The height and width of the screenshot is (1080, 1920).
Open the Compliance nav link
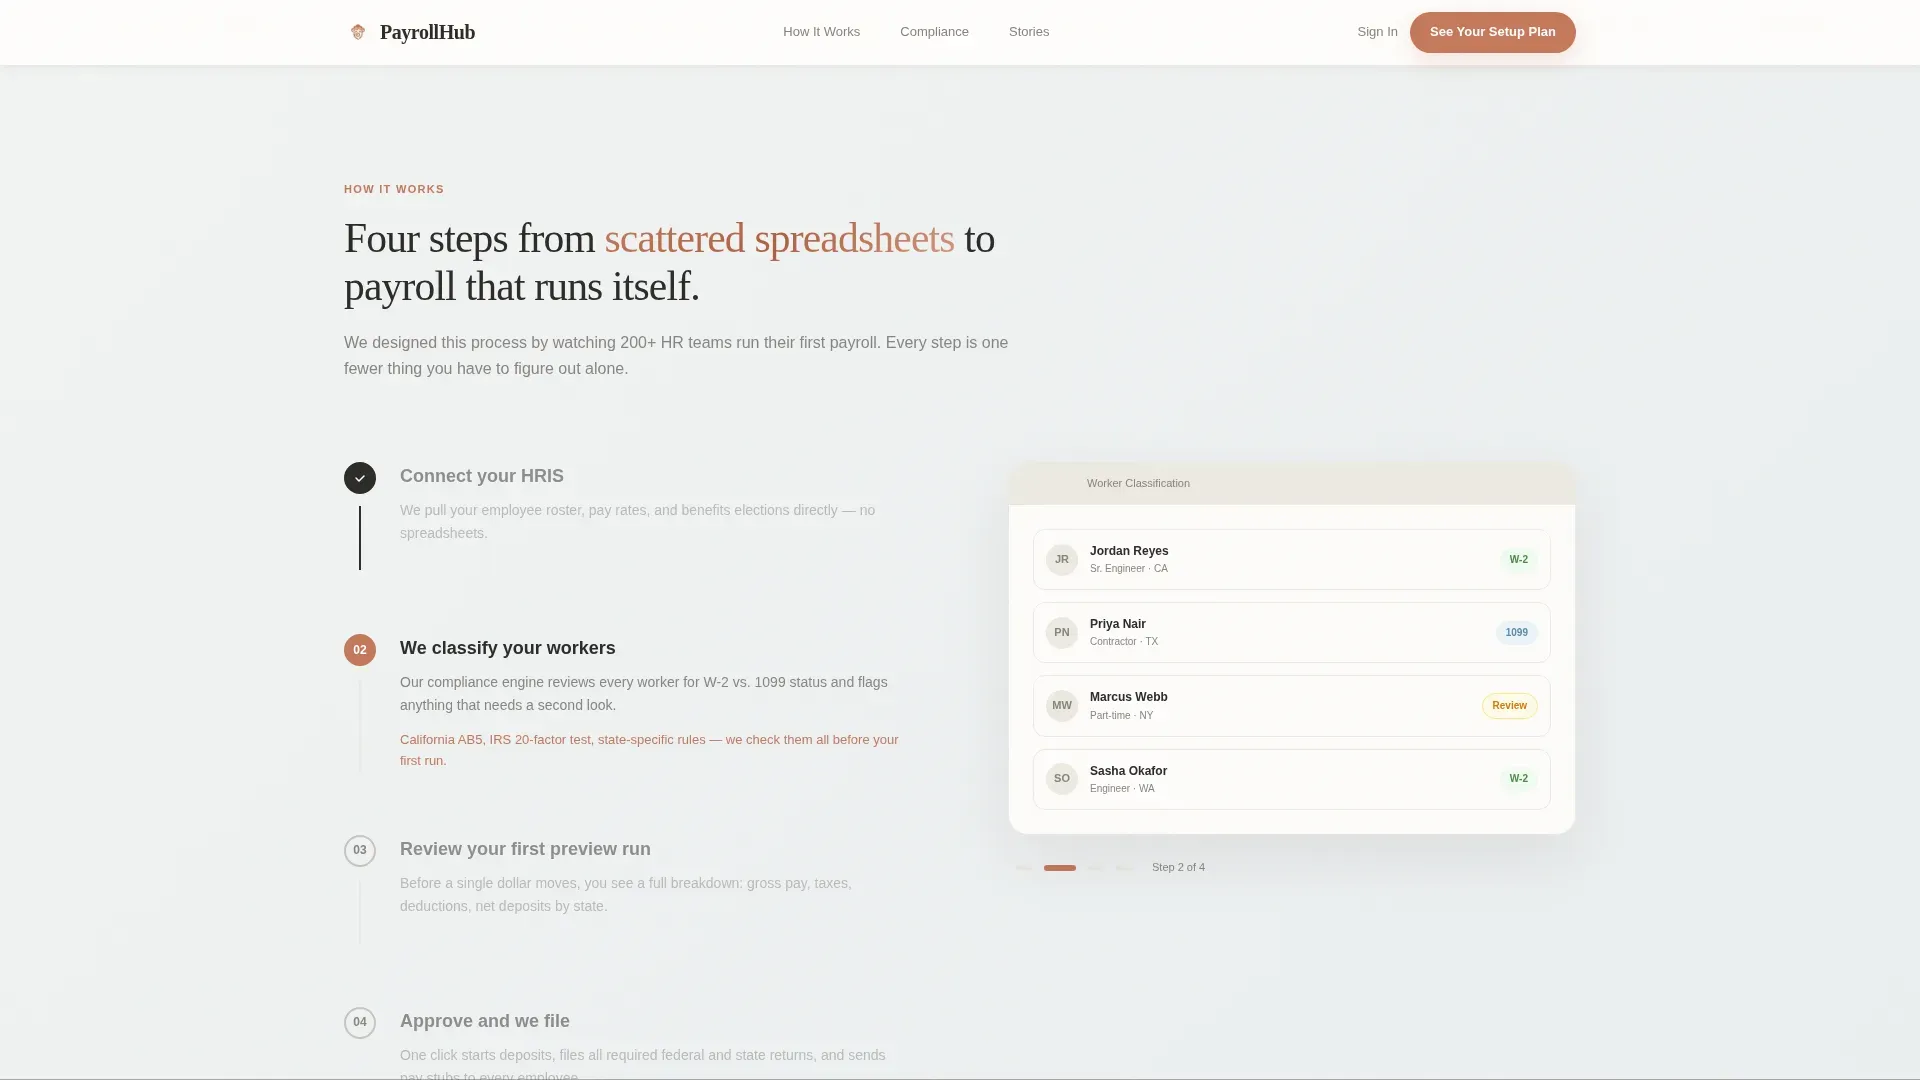934,32
